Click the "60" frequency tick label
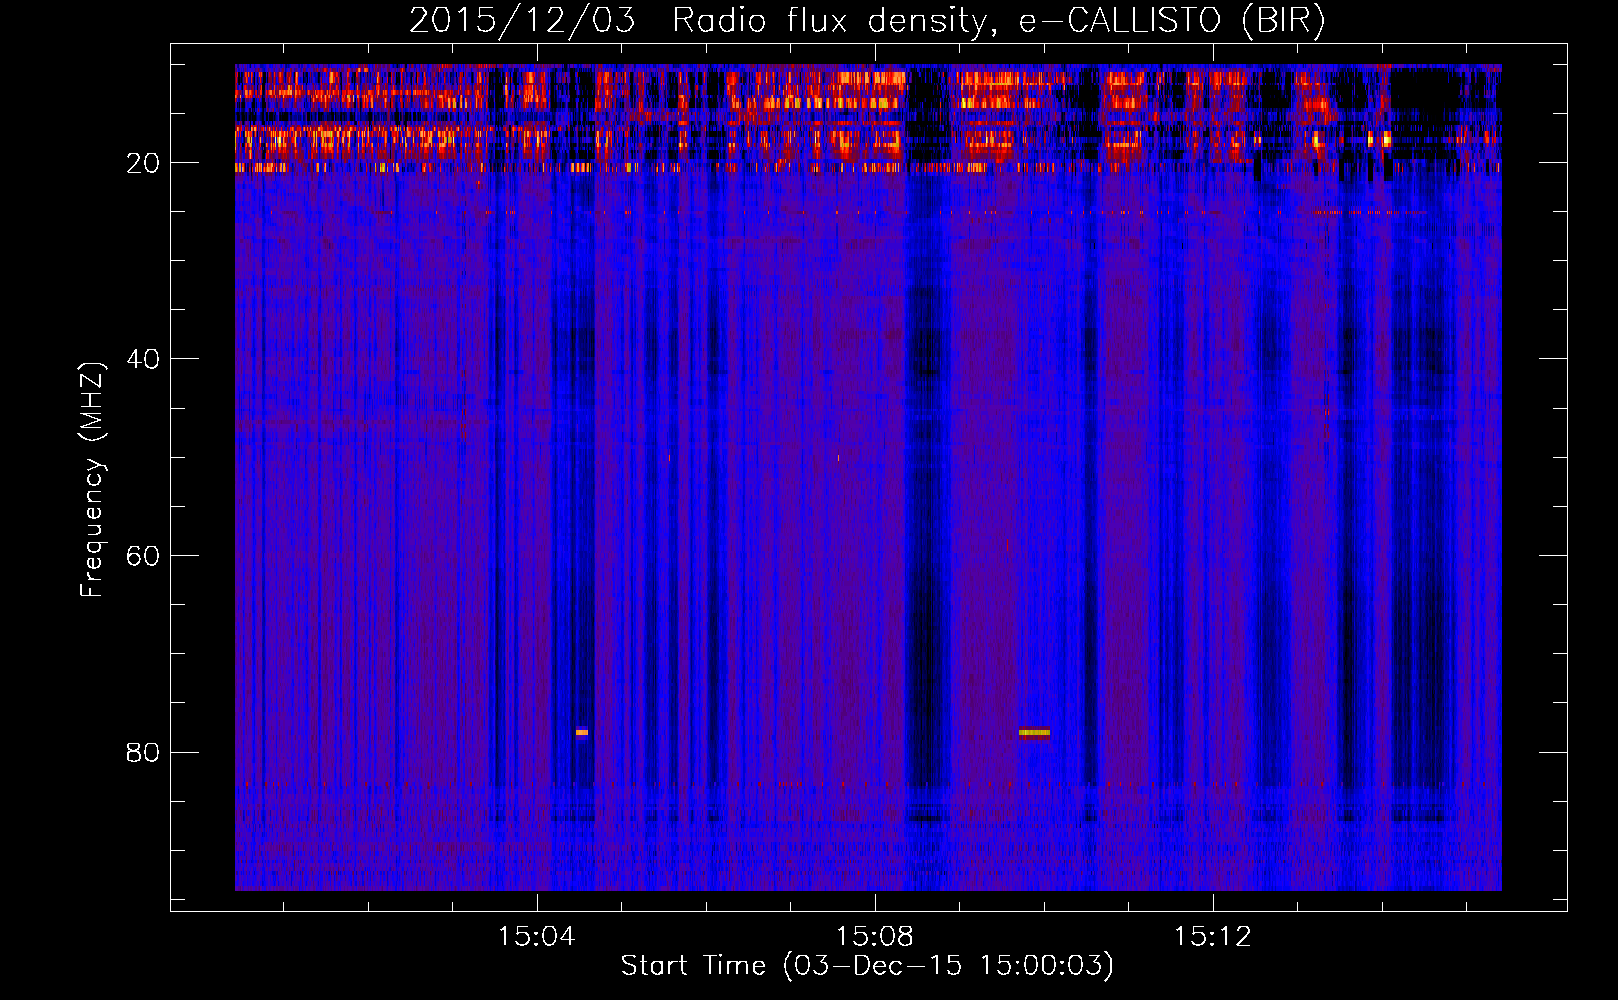 click(143, 556)
